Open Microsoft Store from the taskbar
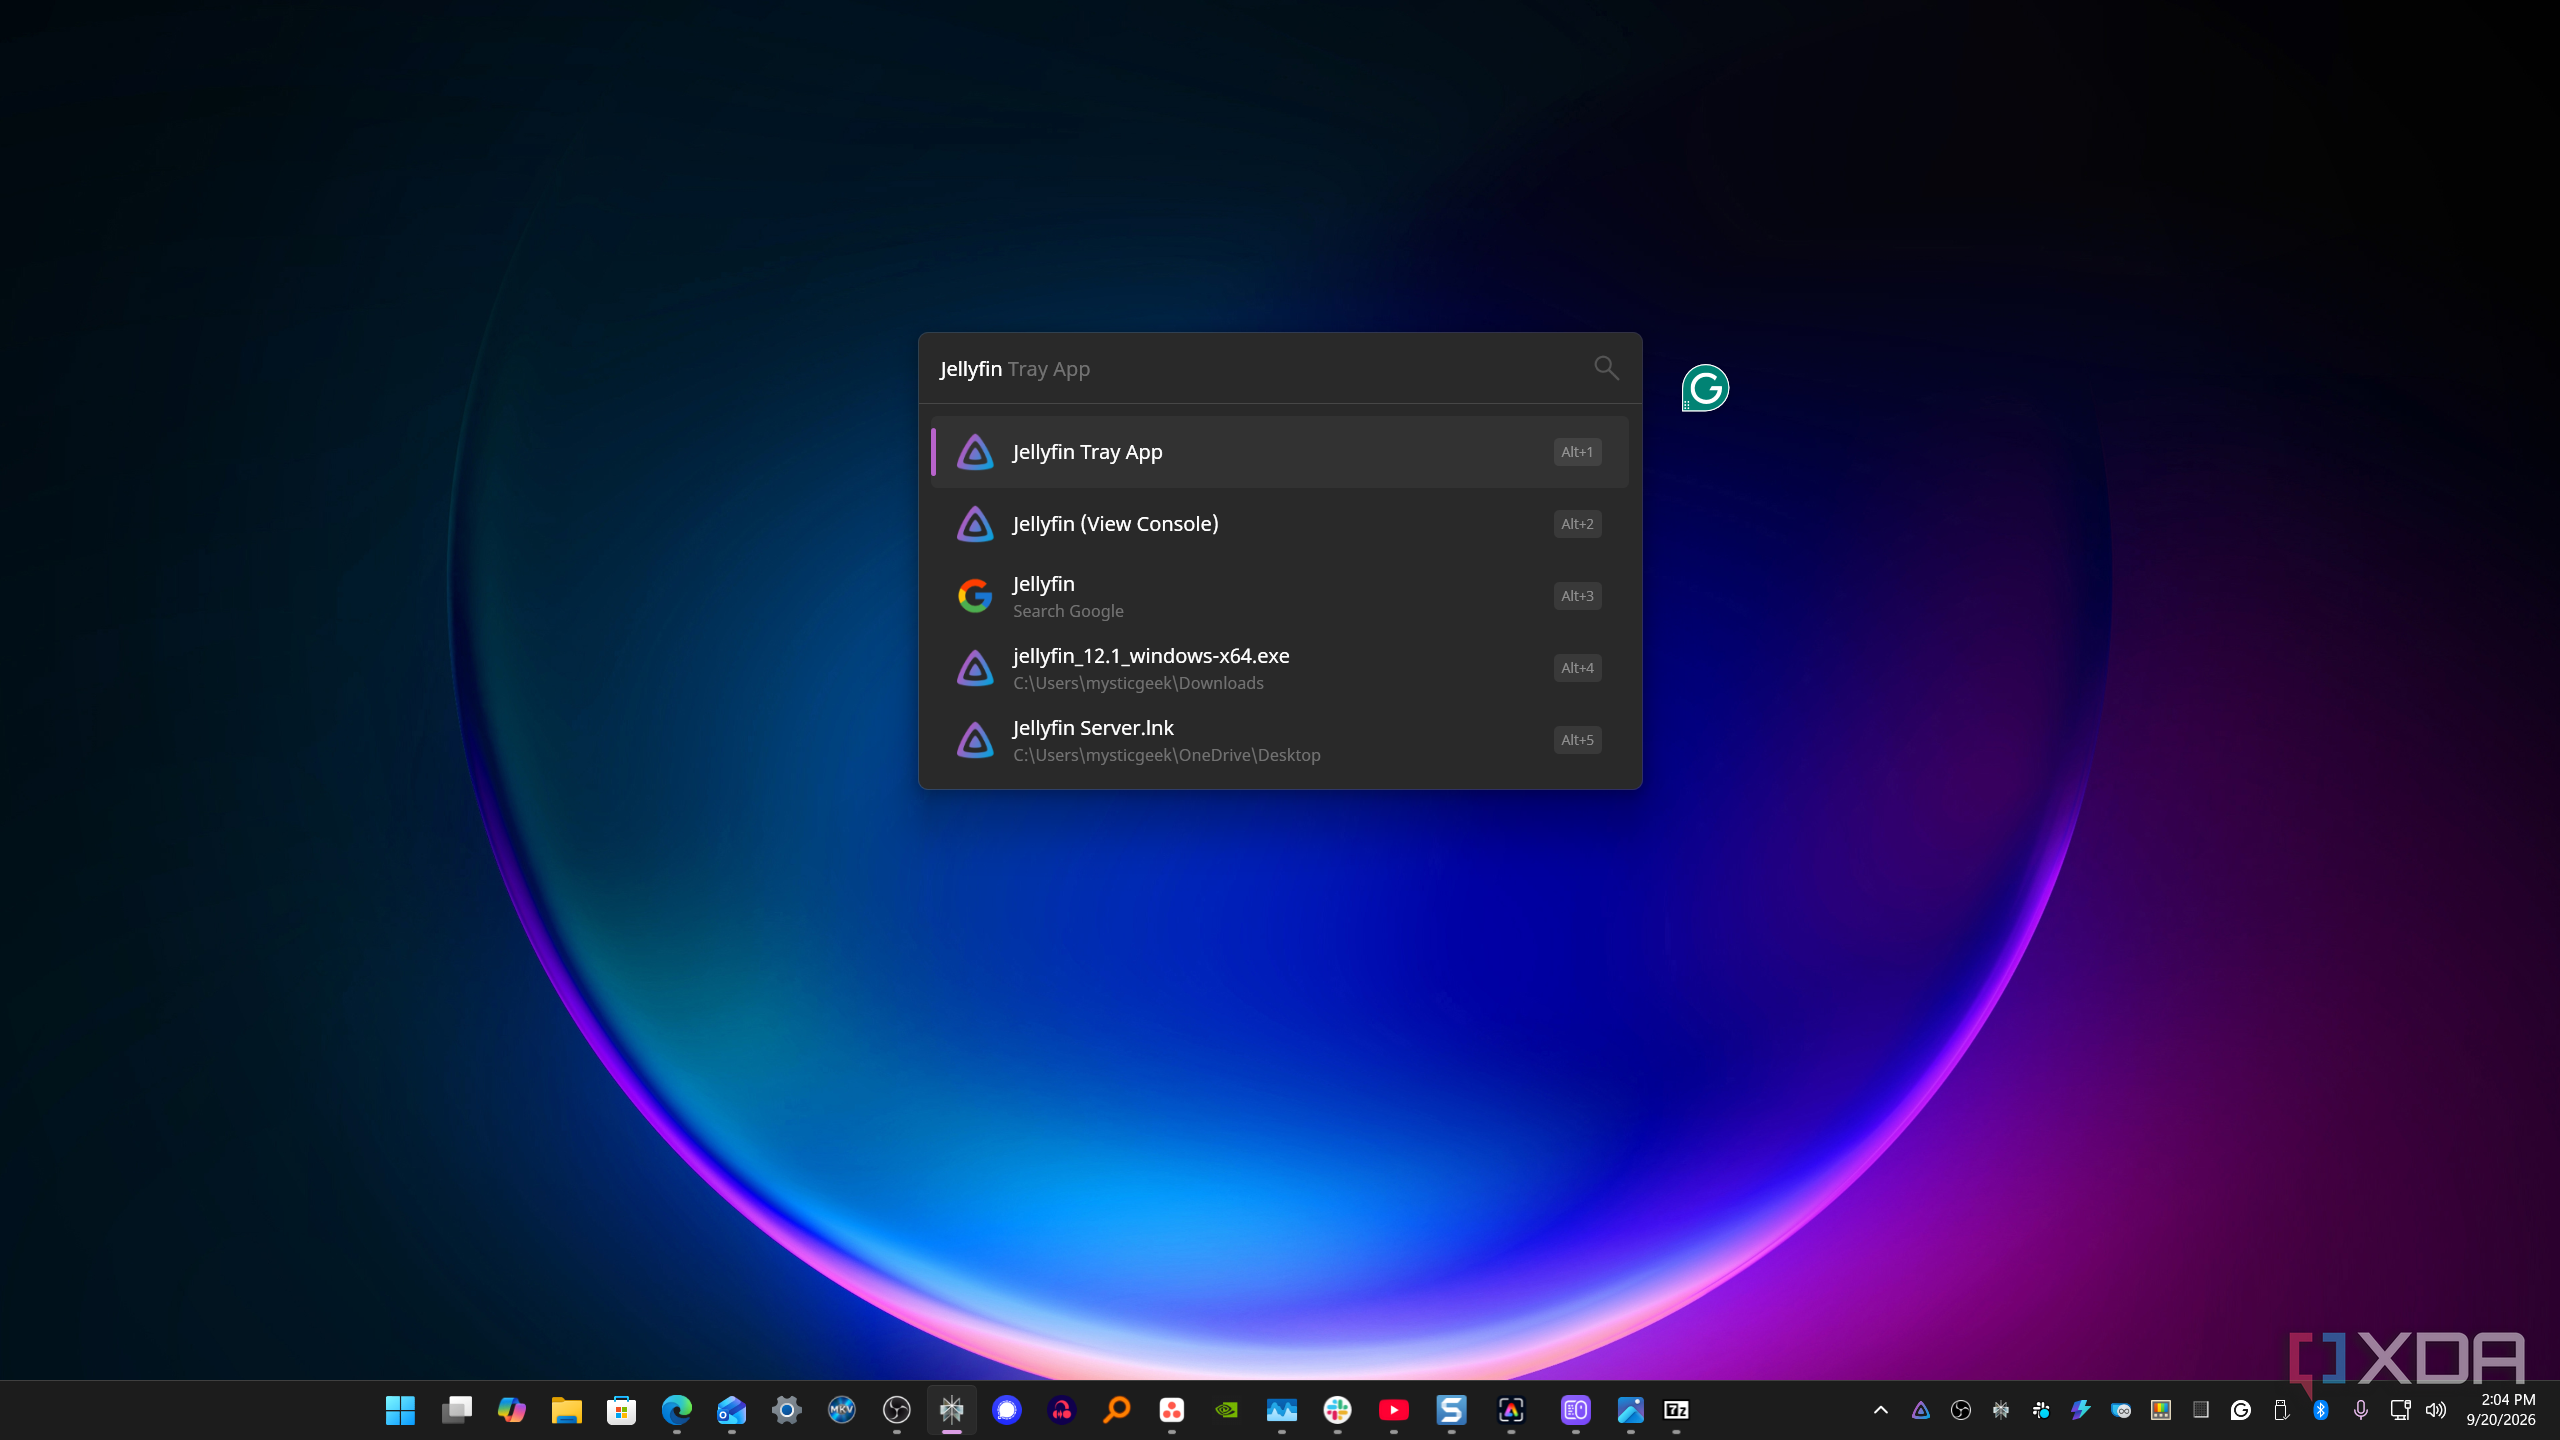This screenshot has width=2560, height=1440. [x=622, y=1410]
